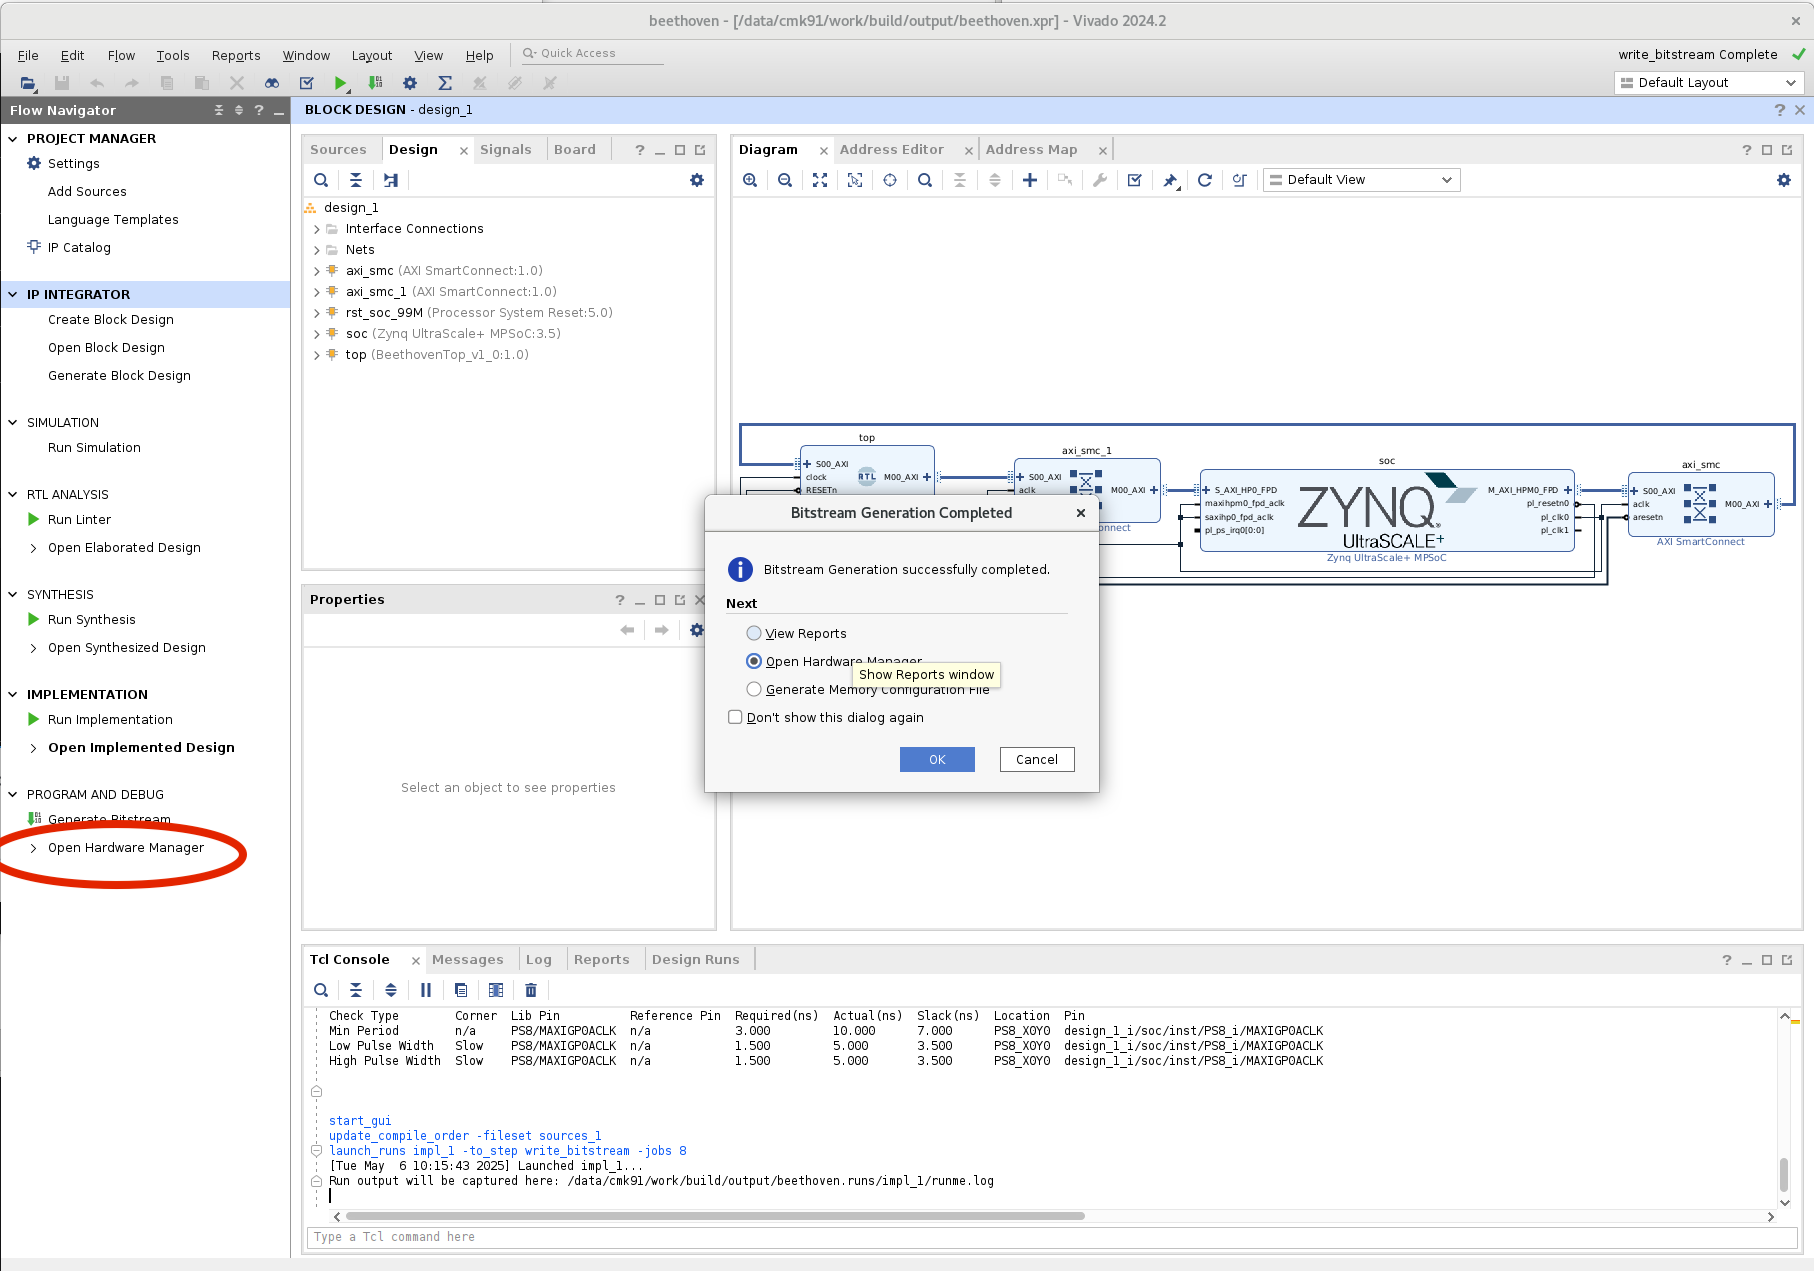Click Run Linter
Image resolution: width=1814 pixels, height=1271 pixels.
click(x=79, y=520)
